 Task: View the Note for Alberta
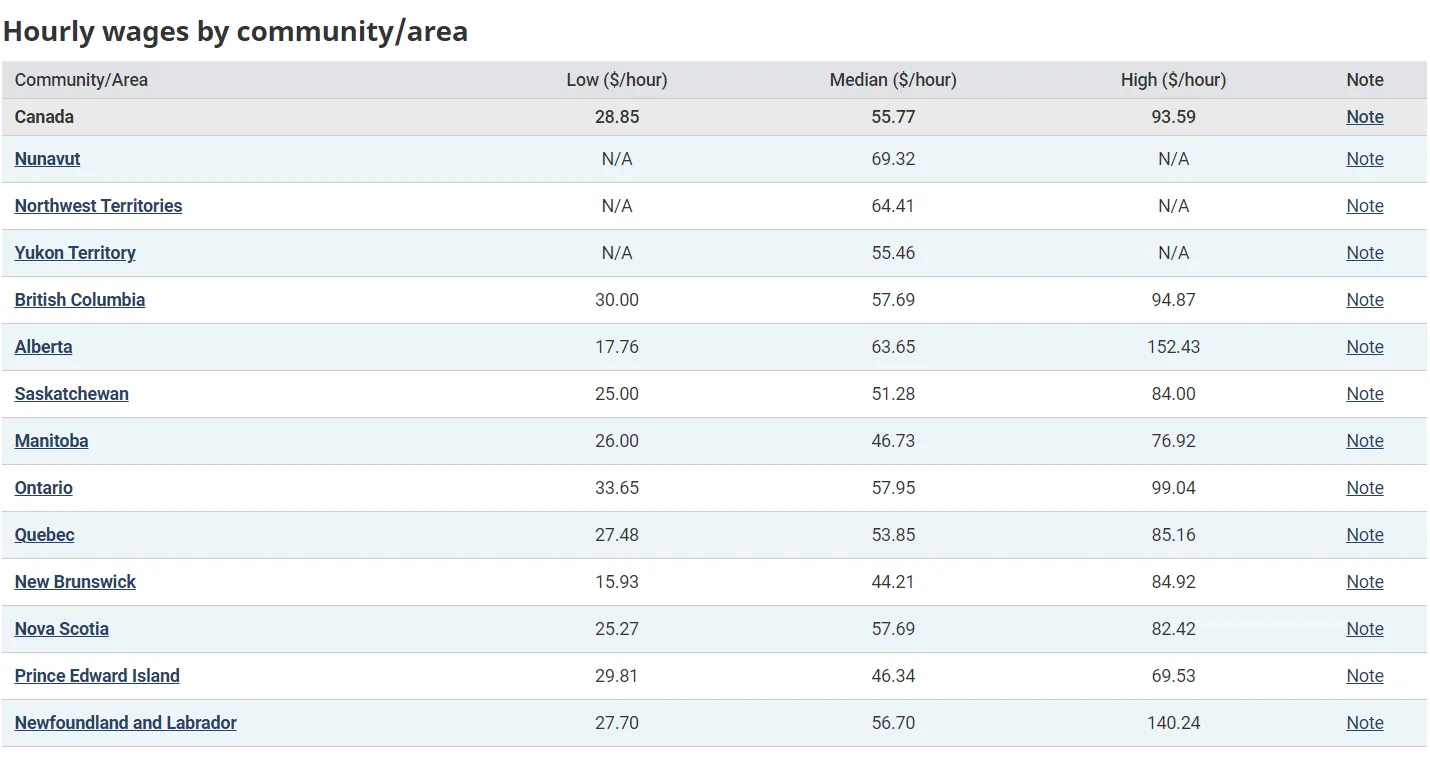(x=1364, y=347)
